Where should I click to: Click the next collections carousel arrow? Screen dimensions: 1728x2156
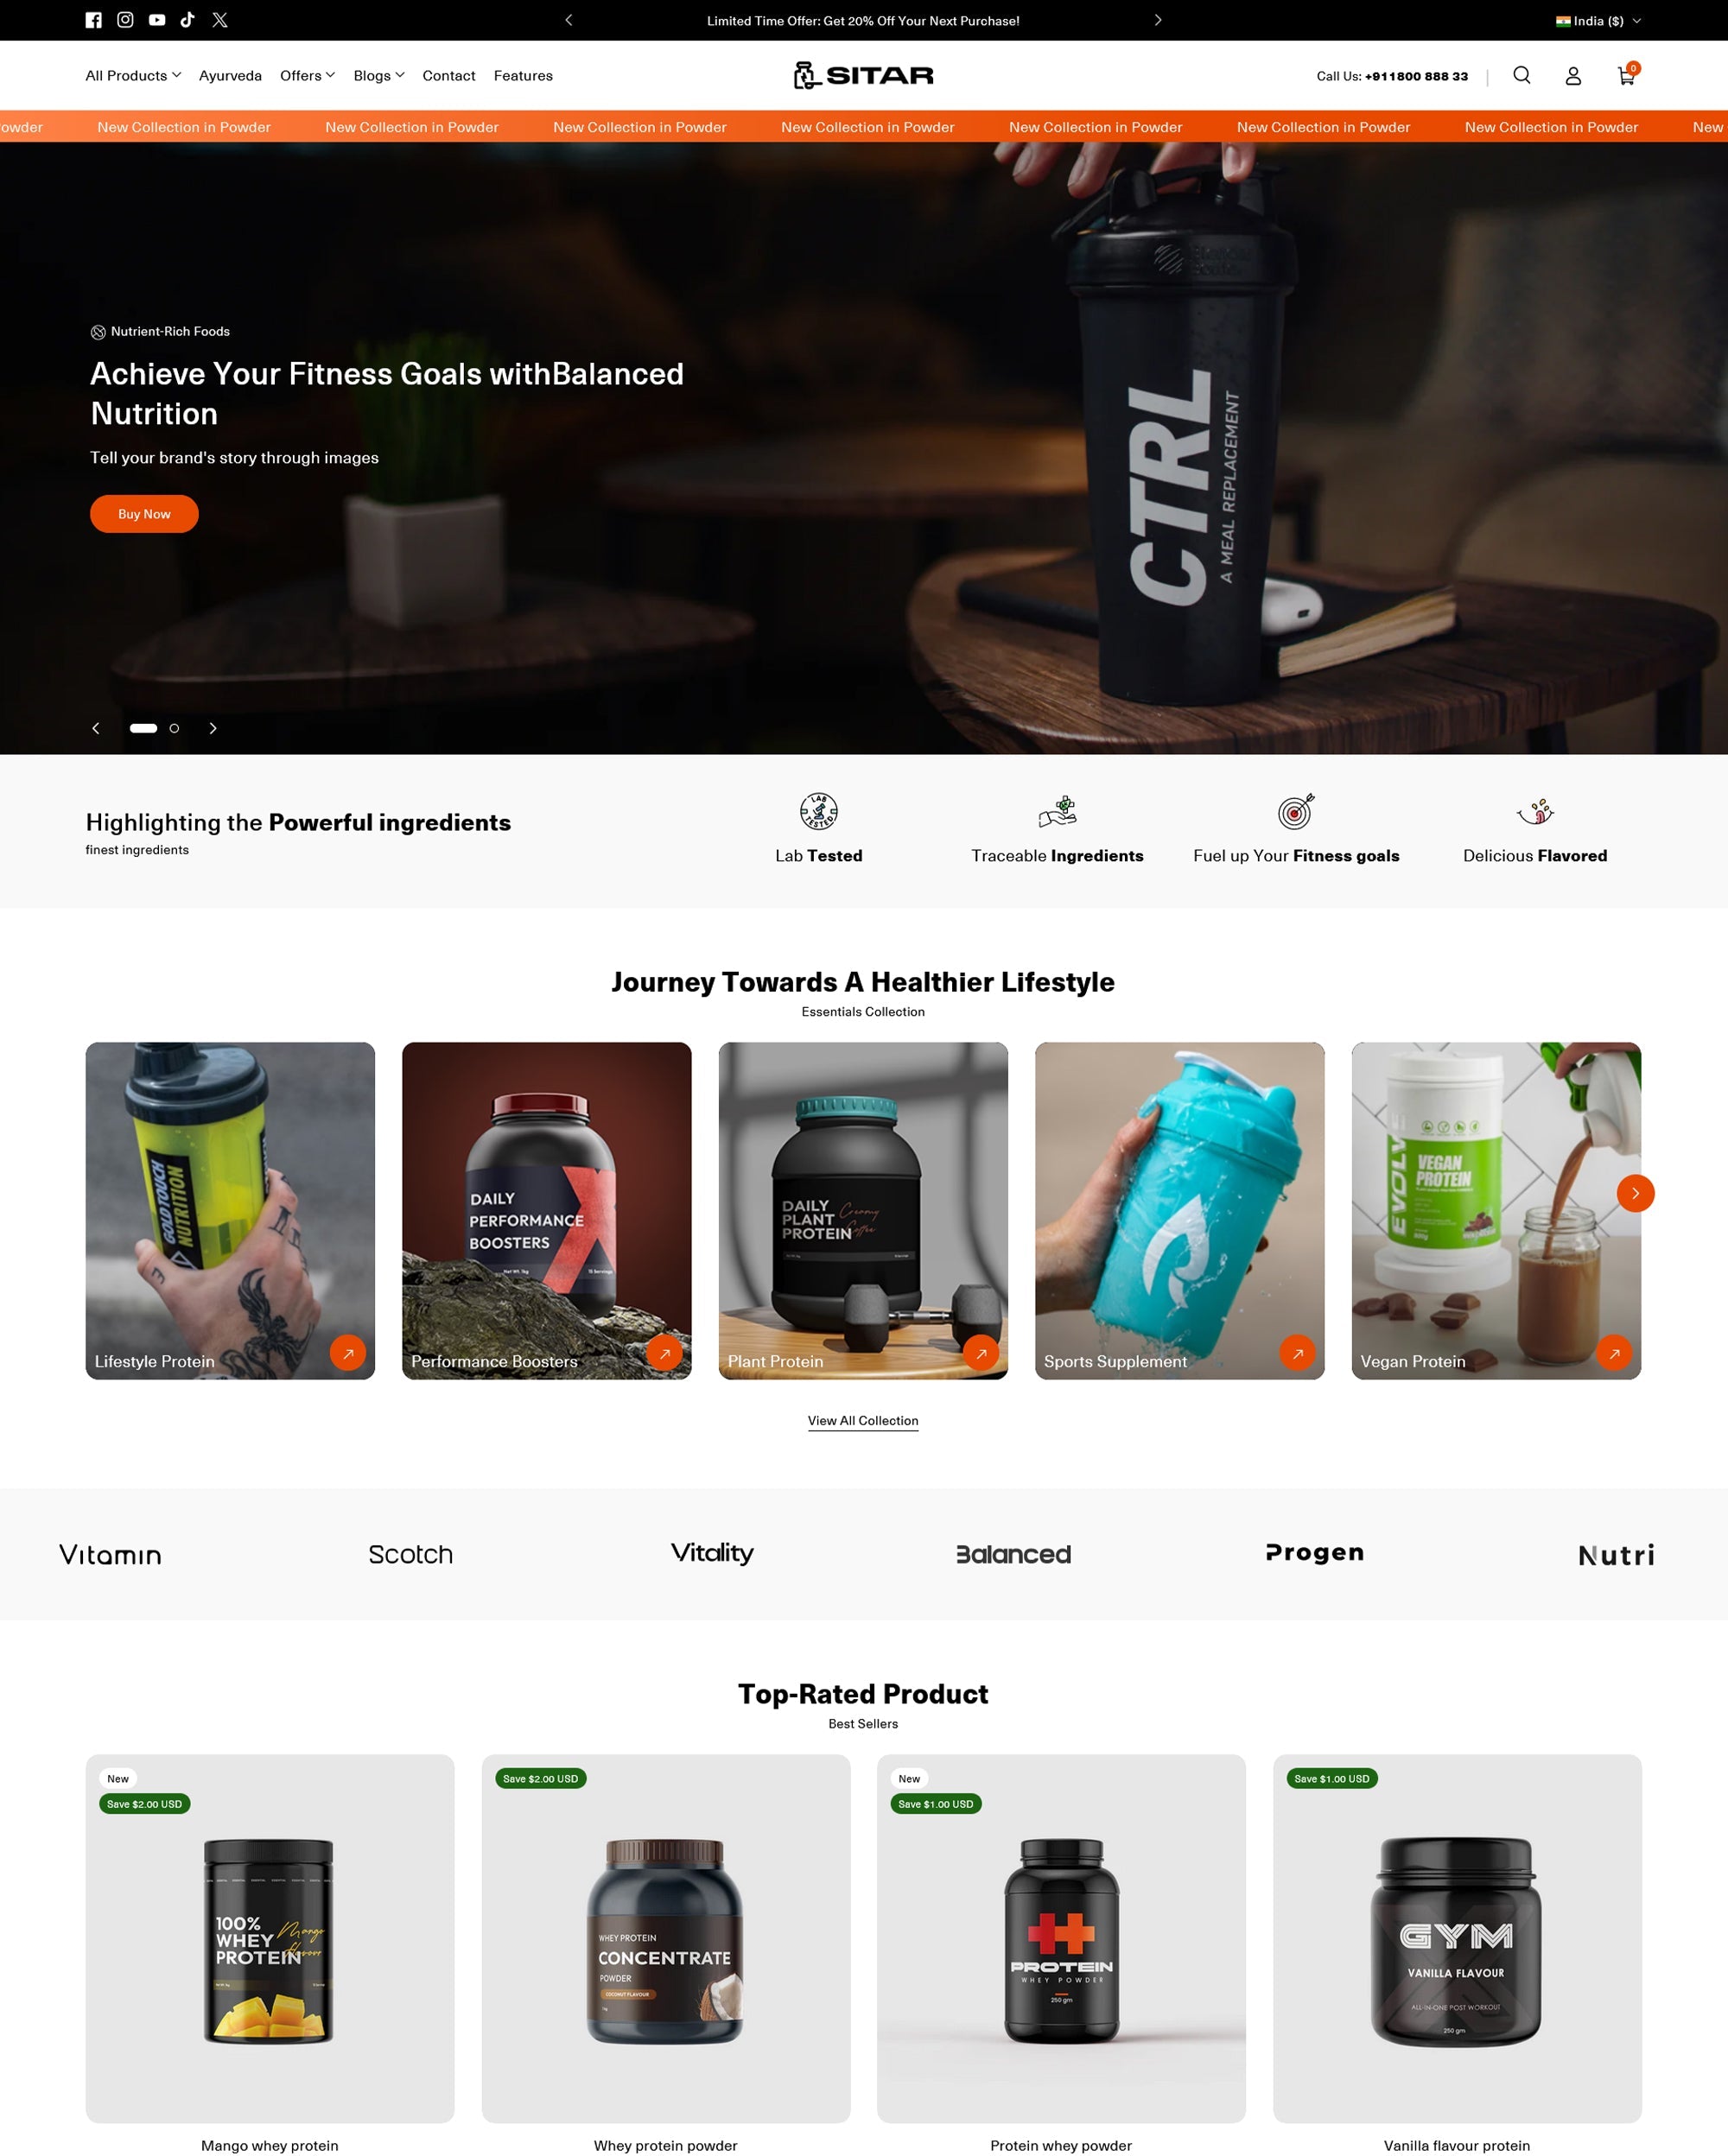click(1635, 1194)
